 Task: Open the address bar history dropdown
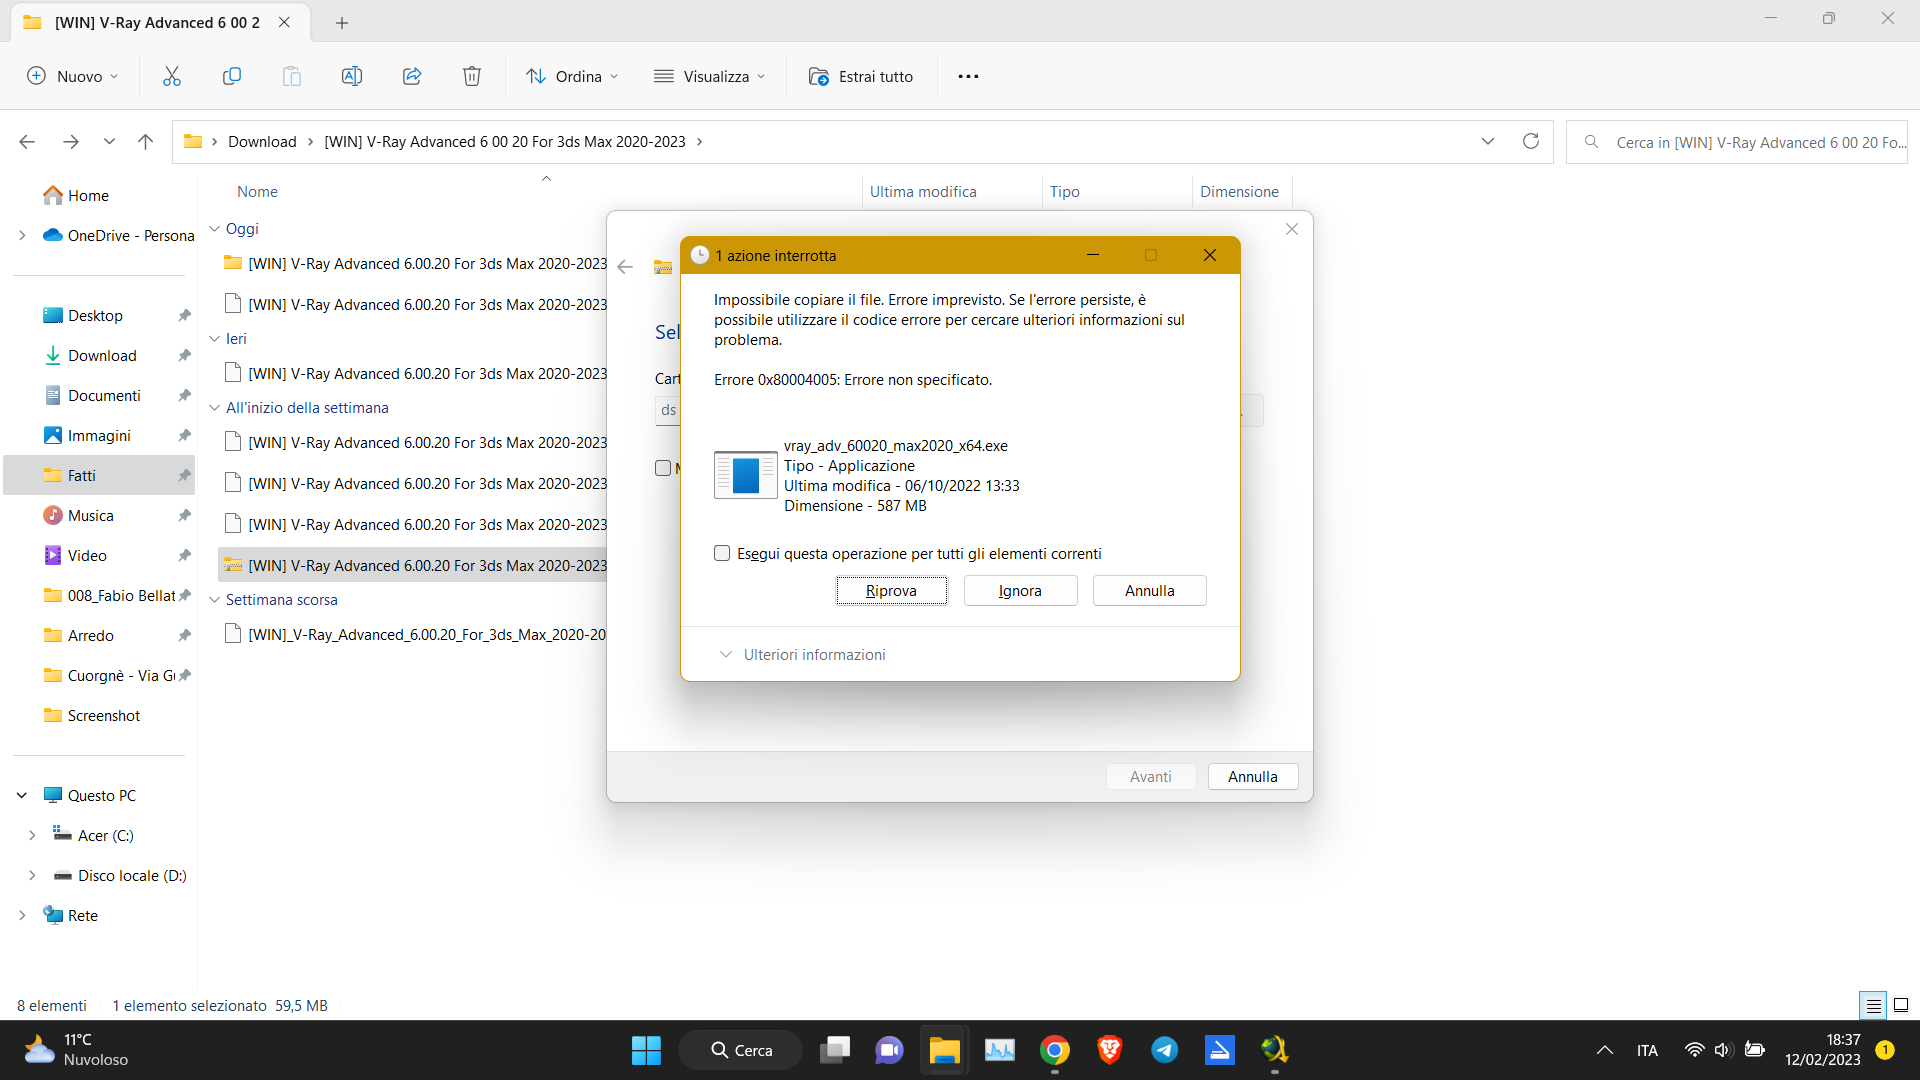[1488, 141]
